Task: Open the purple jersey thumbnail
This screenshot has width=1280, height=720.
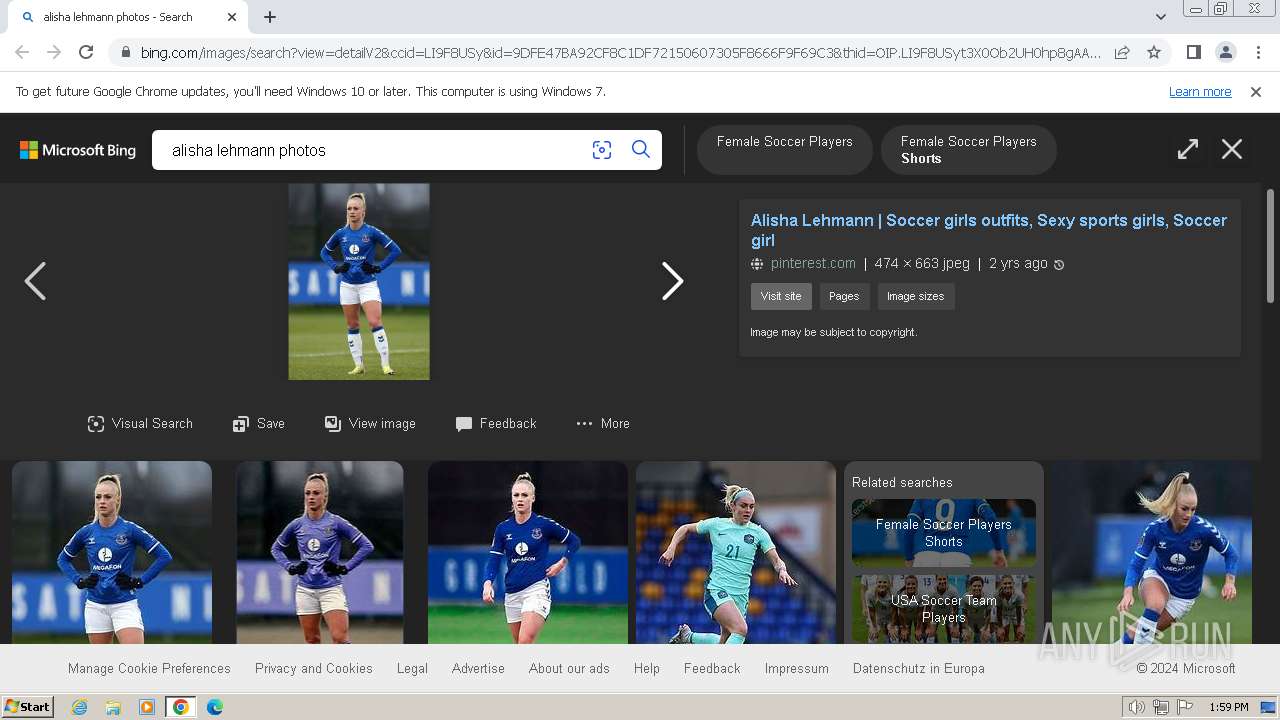Action: pos(320,552)
